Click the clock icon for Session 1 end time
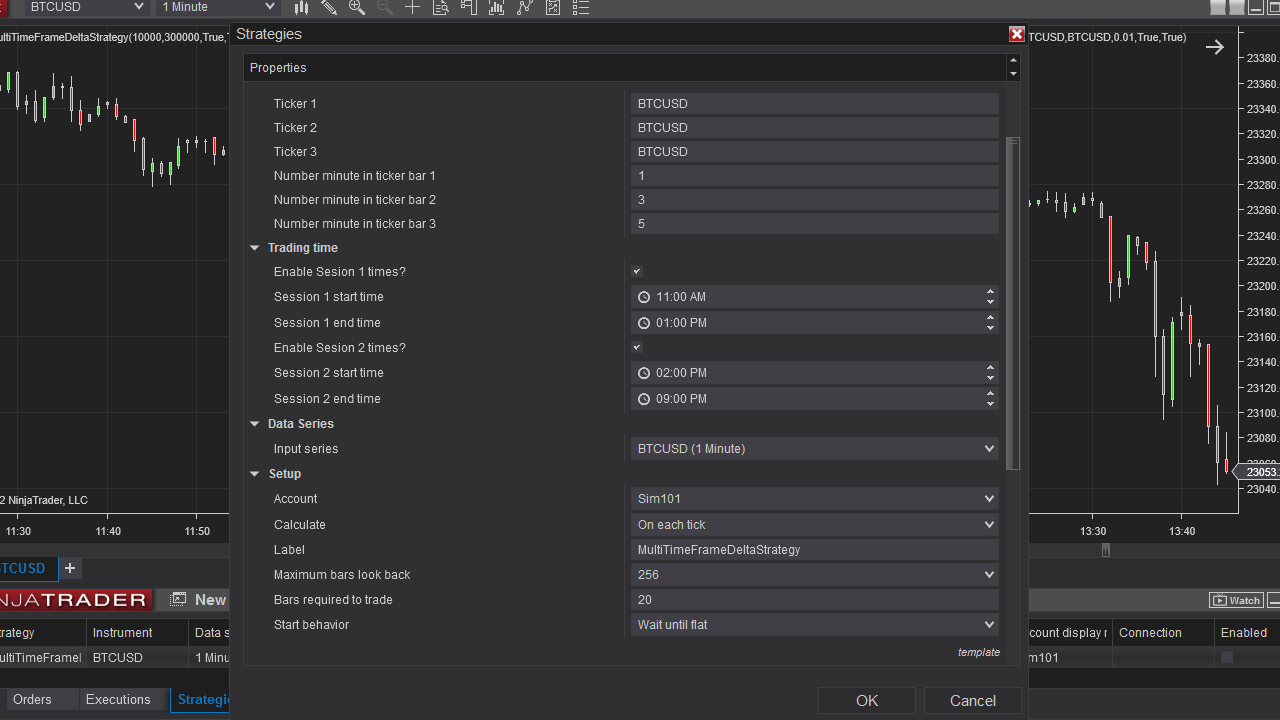Image resolution: width=1280 pixels, height=720 pixels. pyautogui.click(x=644, y=323)
